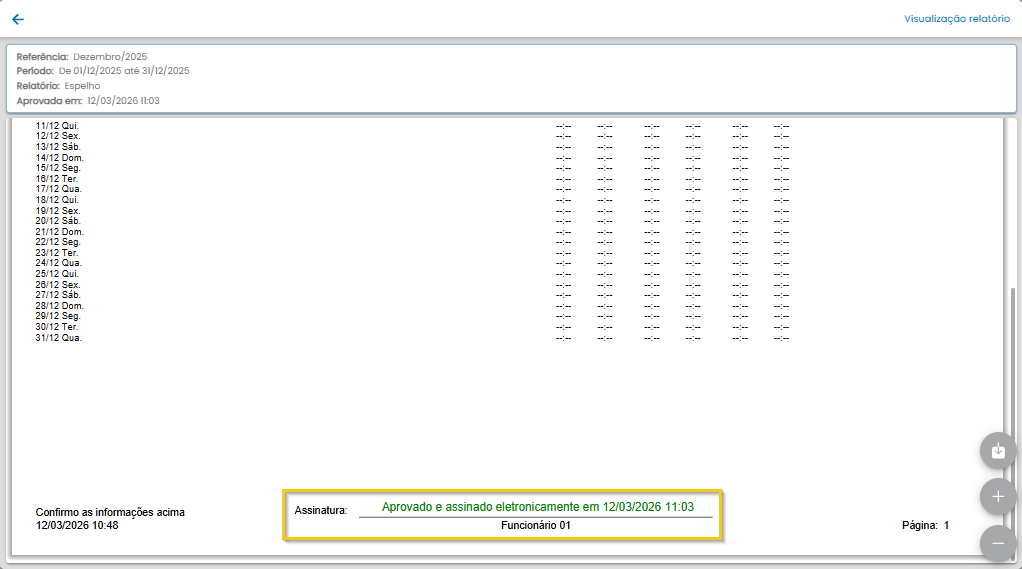
Task: Zoom out using the minus button
Action: pyautogui.click(x=997, y=543)
